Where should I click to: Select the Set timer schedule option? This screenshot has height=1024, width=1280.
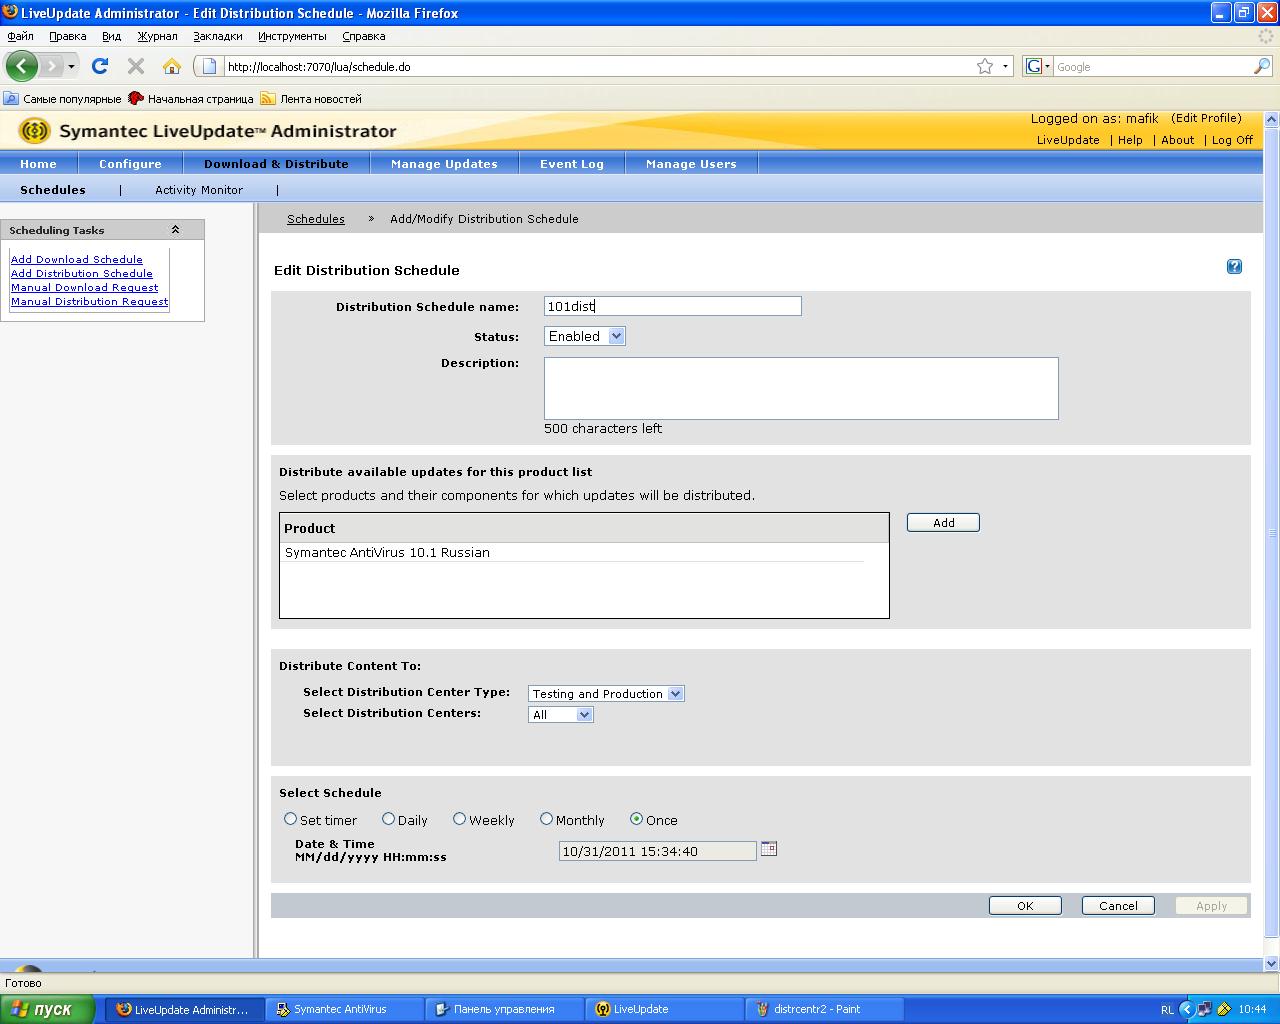click(x=290, y=819)
